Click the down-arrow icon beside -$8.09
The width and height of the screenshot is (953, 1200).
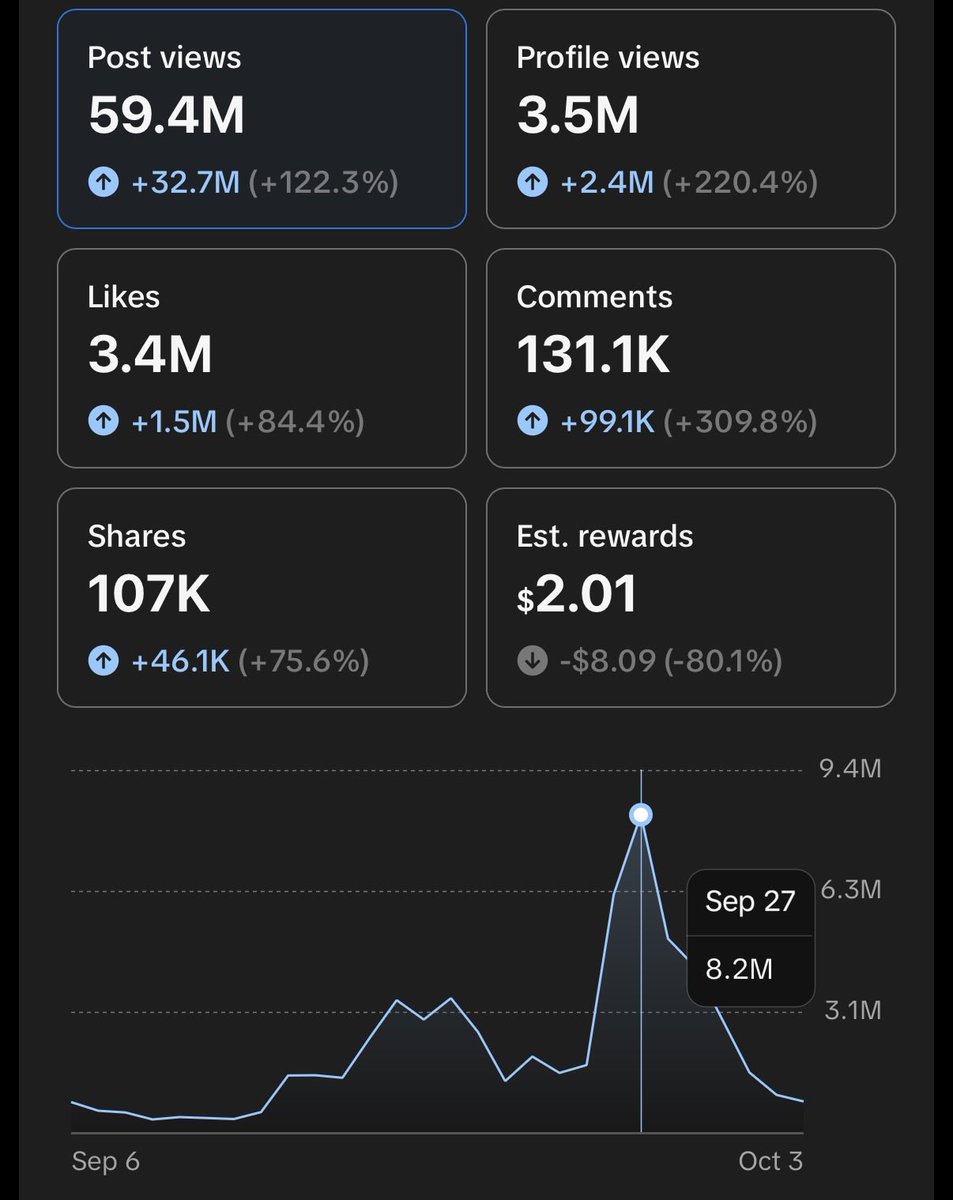(x=532, y=661)
